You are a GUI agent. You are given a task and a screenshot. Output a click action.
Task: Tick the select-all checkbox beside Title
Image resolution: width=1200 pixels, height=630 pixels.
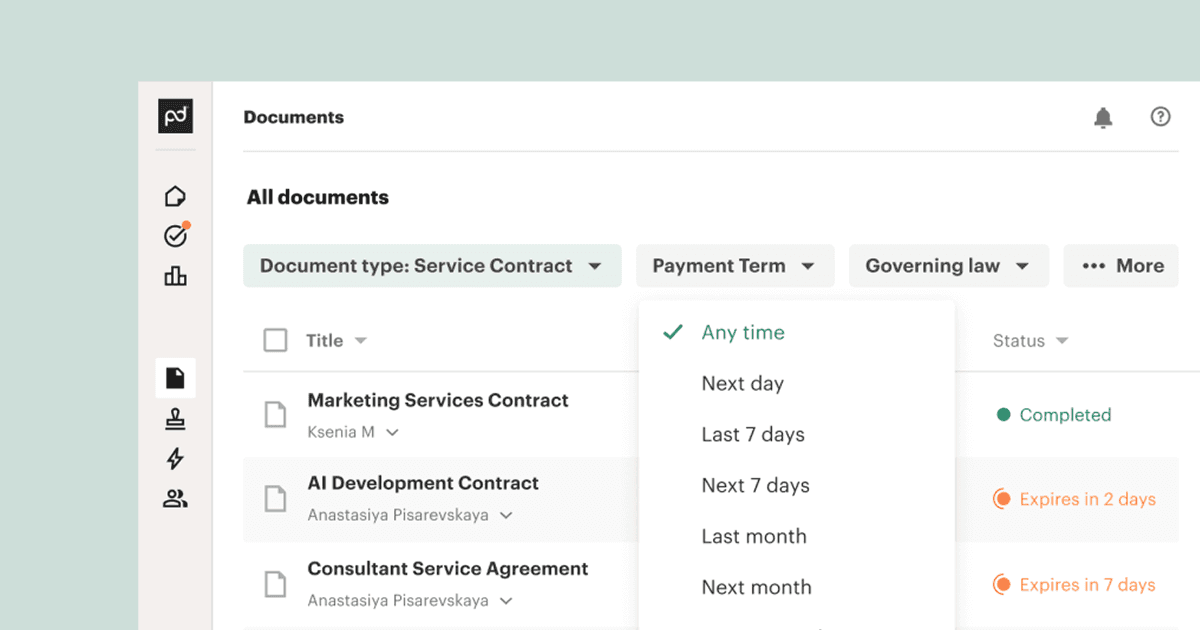pos(275,341)
